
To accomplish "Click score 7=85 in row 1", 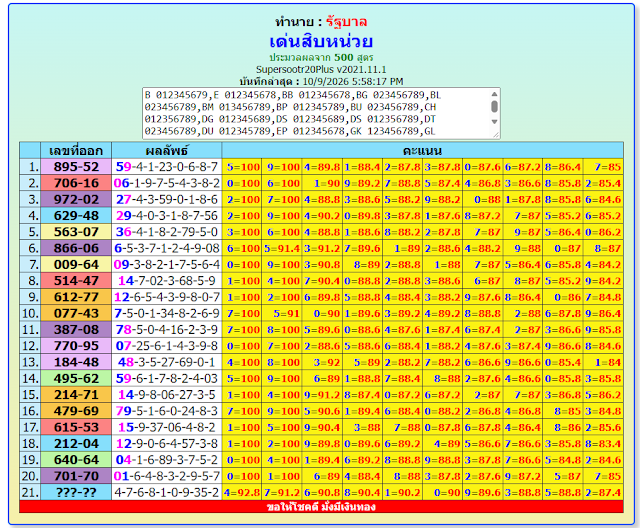I will [603, 166].
